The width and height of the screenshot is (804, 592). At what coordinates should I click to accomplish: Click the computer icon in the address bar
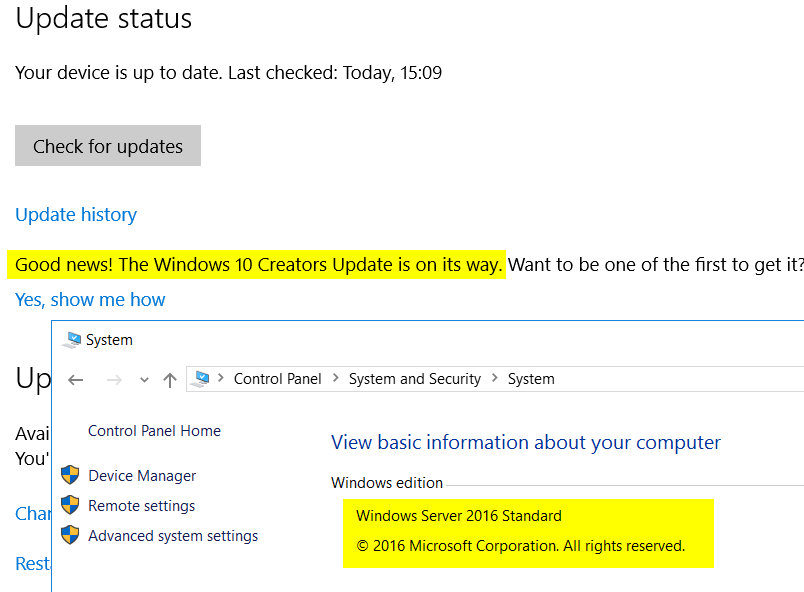pos(200,379)
